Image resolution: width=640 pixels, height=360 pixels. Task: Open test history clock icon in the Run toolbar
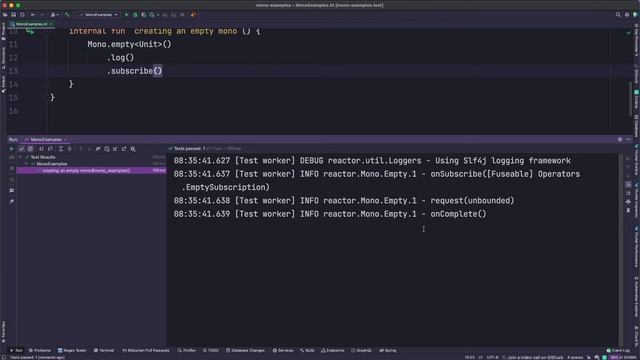point(107,149)
